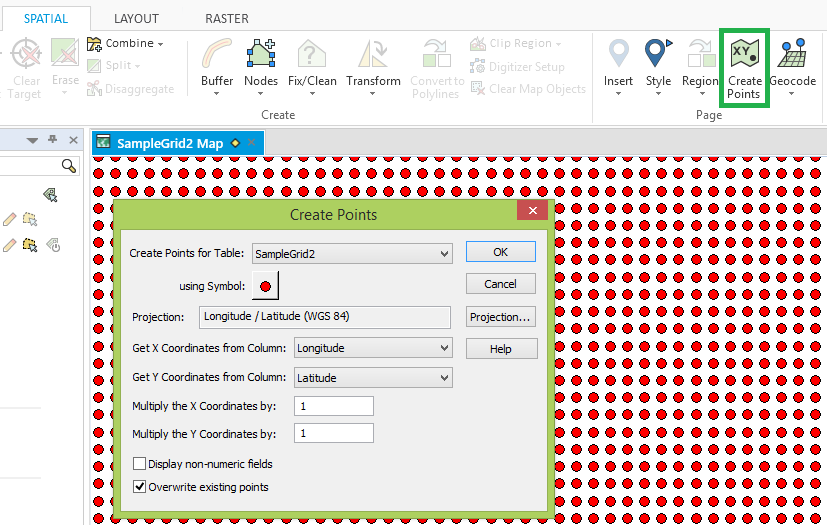Switch to the LAYOUT ribbon tab

pos(136,18)
